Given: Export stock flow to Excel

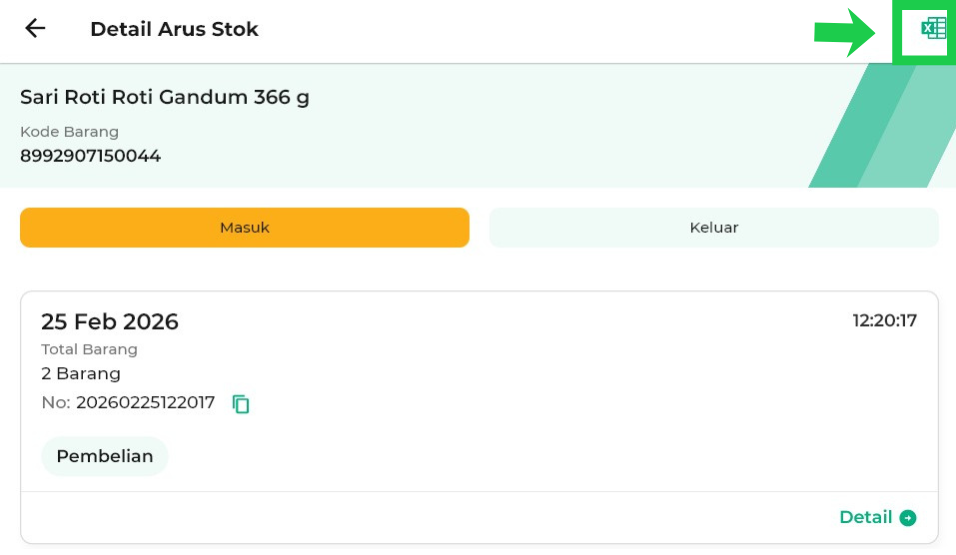Looking at the screenshot, I should coord(932,29).
